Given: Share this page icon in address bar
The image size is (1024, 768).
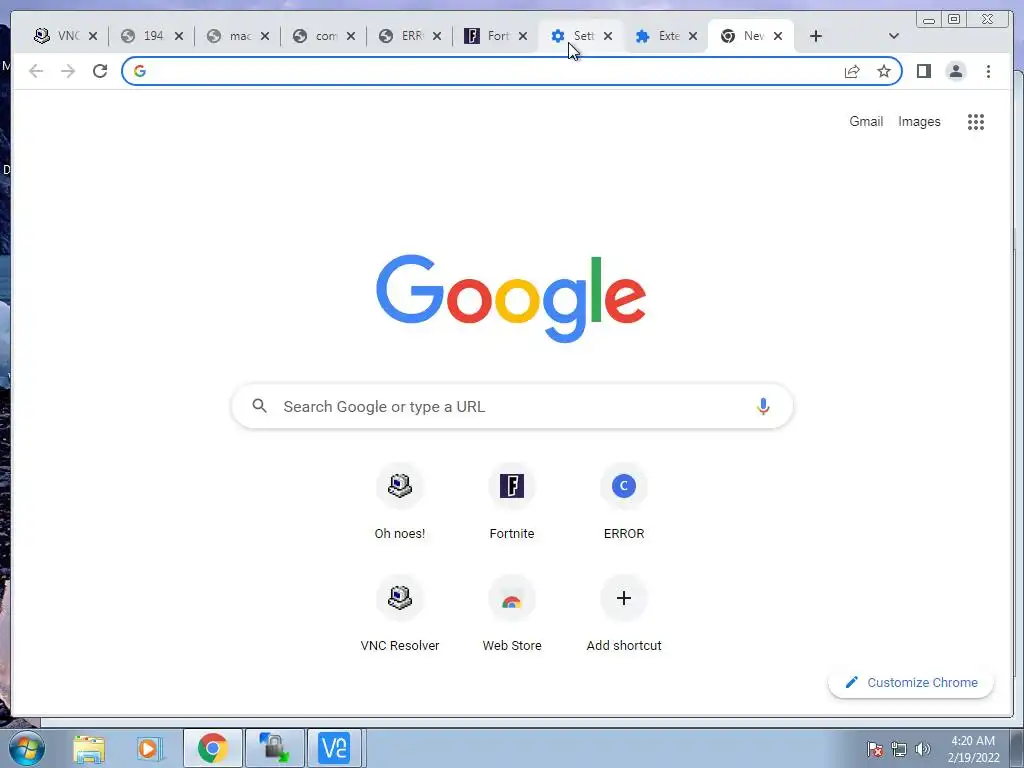Looking at the screenshot, I should click(852, 71).
